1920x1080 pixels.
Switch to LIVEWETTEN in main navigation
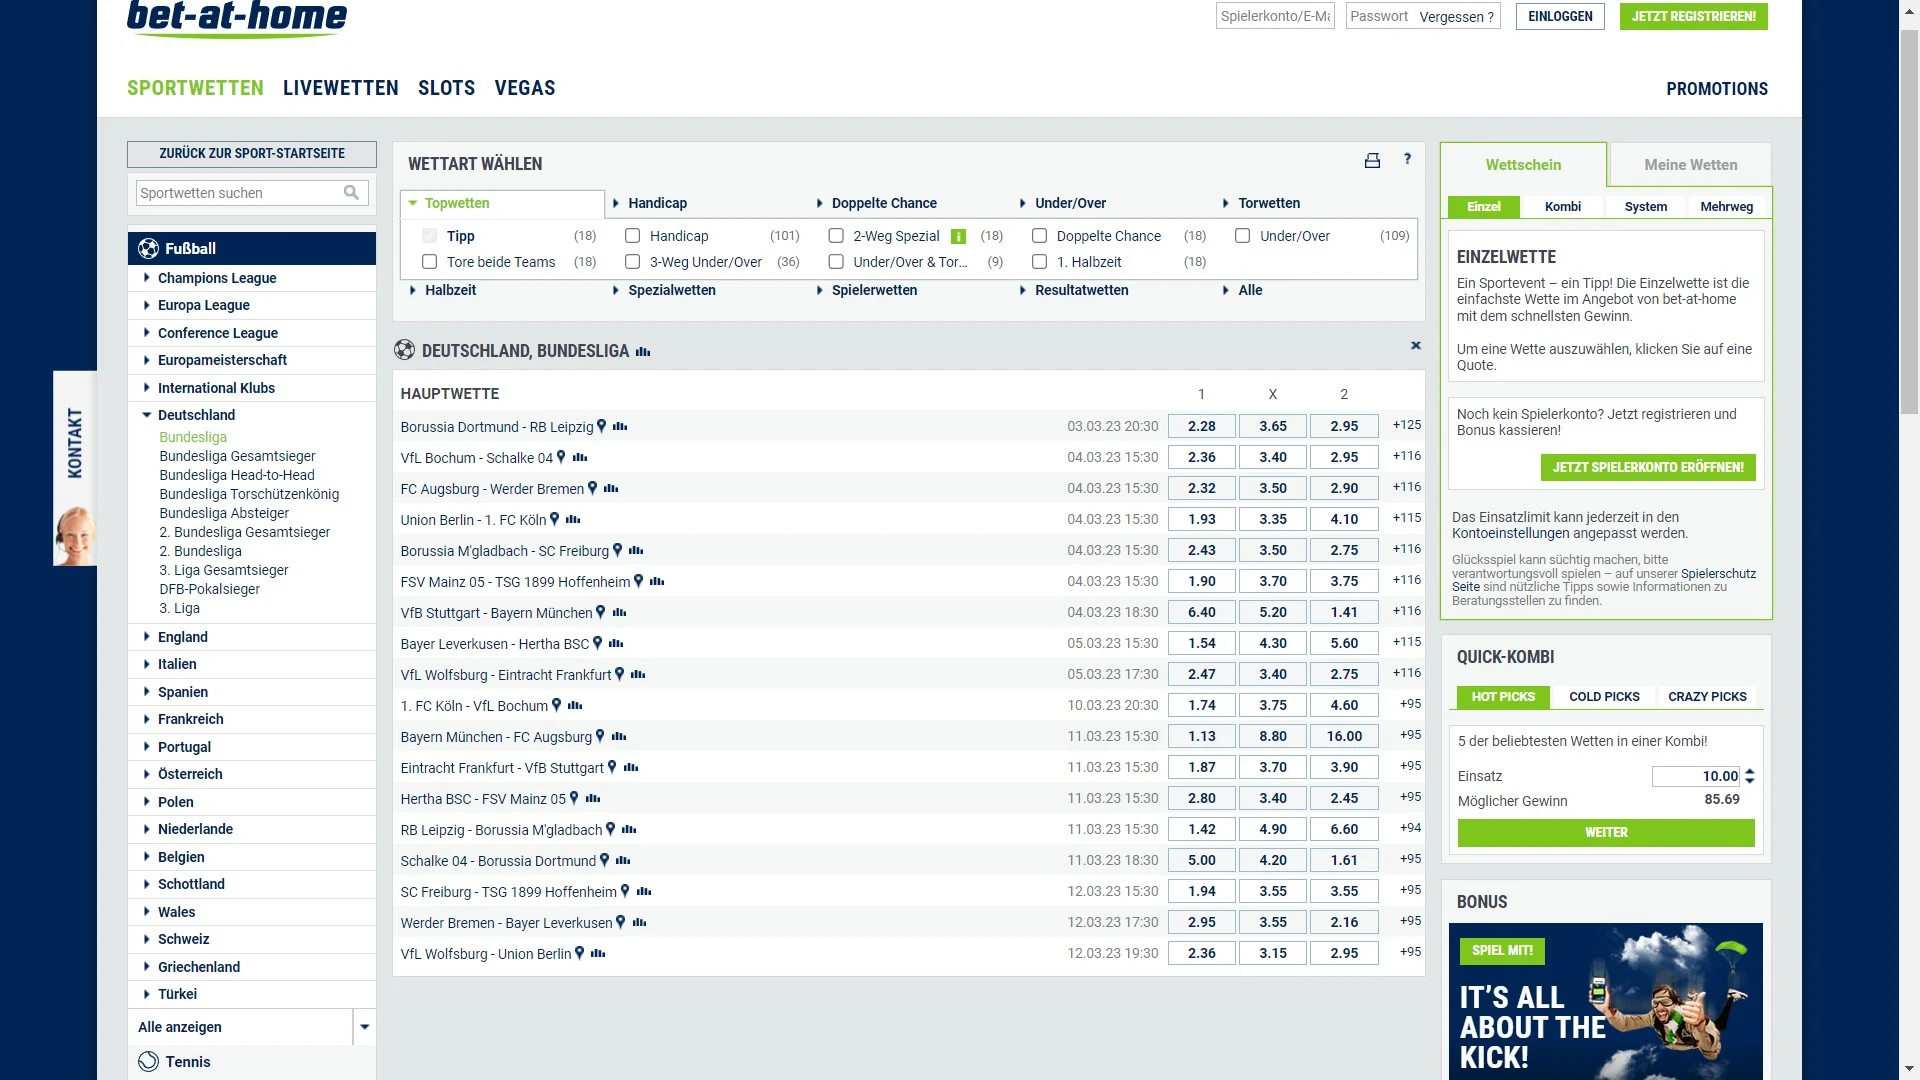tap(341, 88)
